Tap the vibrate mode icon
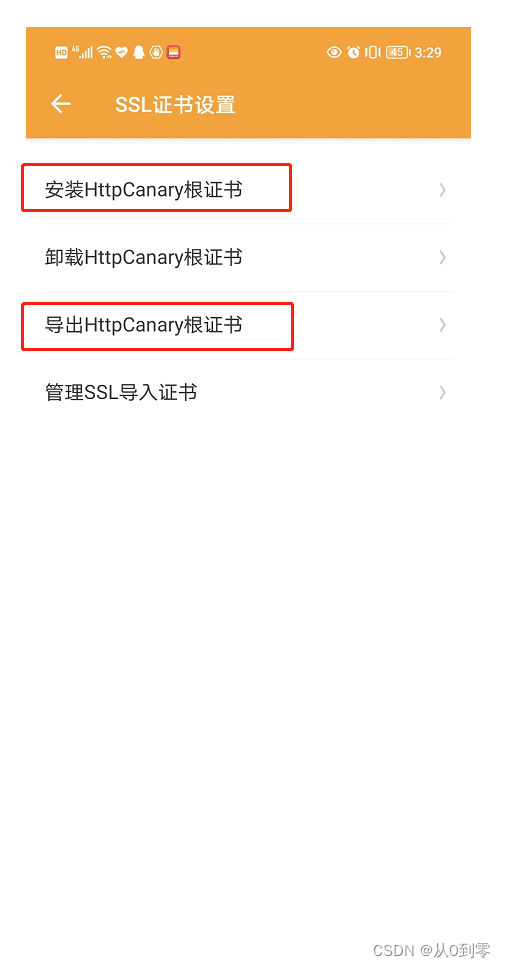Screen dimensions: 506x968 click(x=372, y=52)
